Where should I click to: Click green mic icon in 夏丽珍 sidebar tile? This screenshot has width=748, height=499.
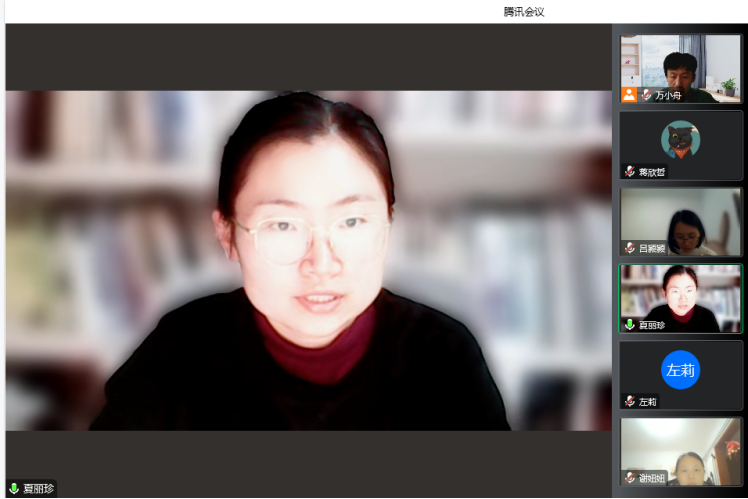[x=630, y=324]
